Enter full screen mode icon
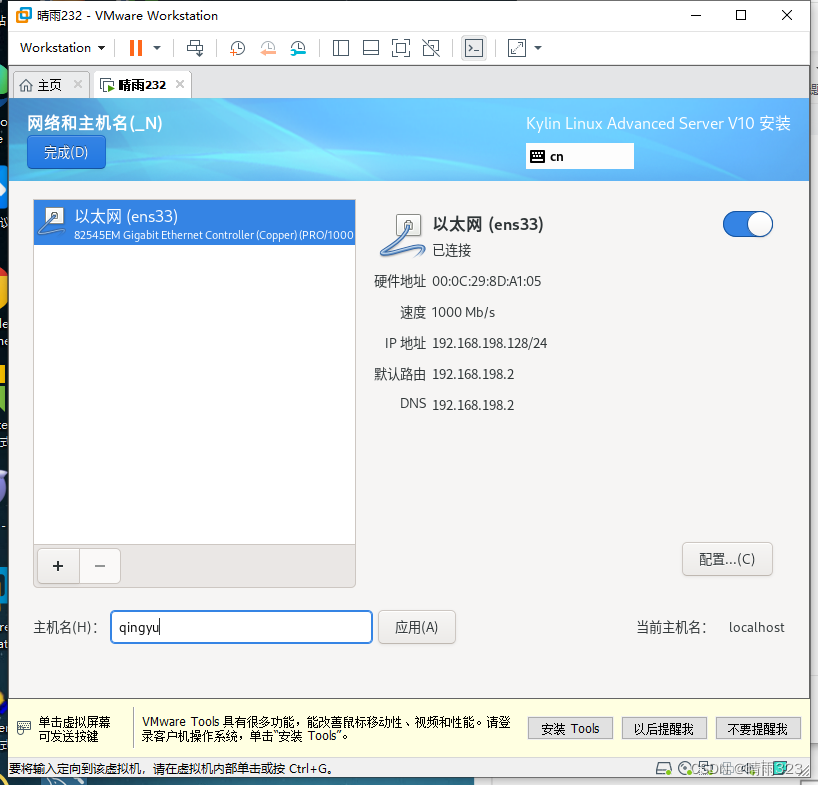818x785 pixels. [x=401, y=48]
